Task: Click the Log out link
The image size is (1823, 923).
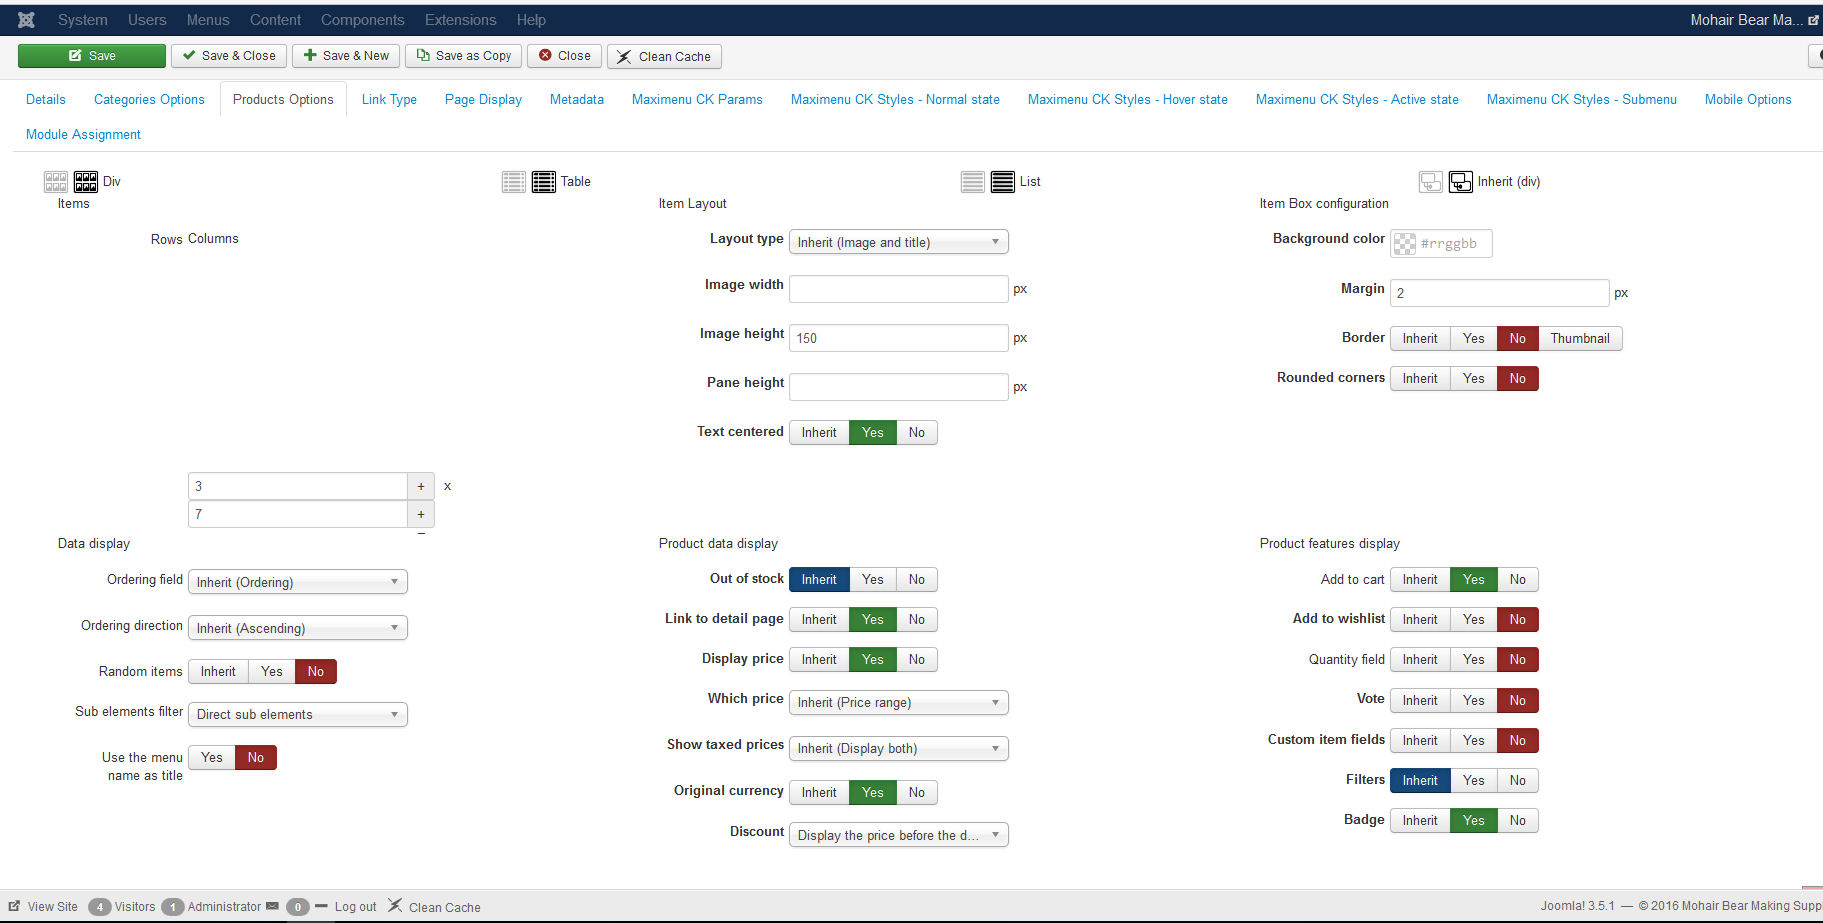Action: pos(356,907)
